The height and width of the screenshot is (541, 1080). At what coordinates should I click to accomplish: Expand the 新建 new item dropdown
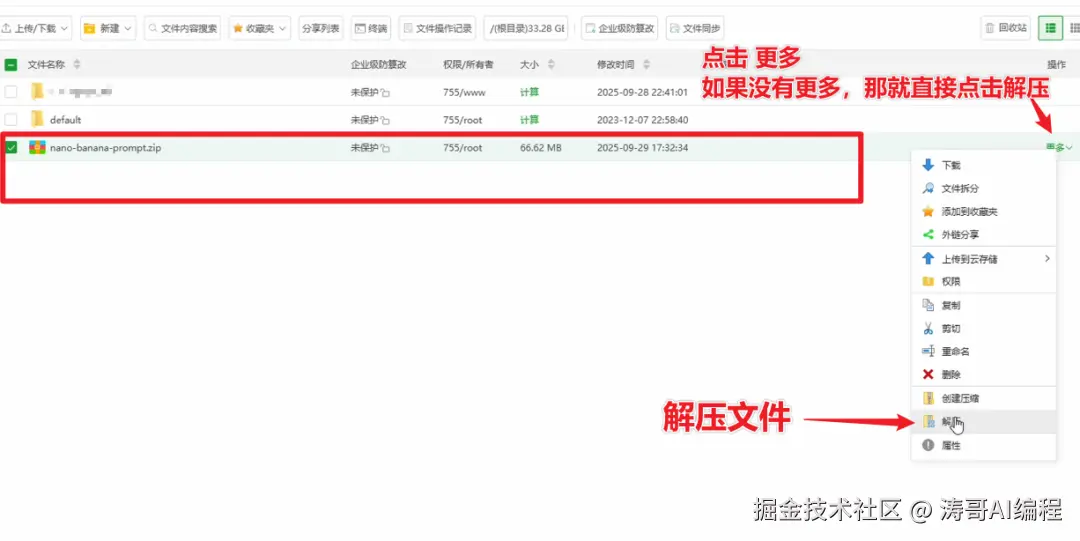point(107,28)
